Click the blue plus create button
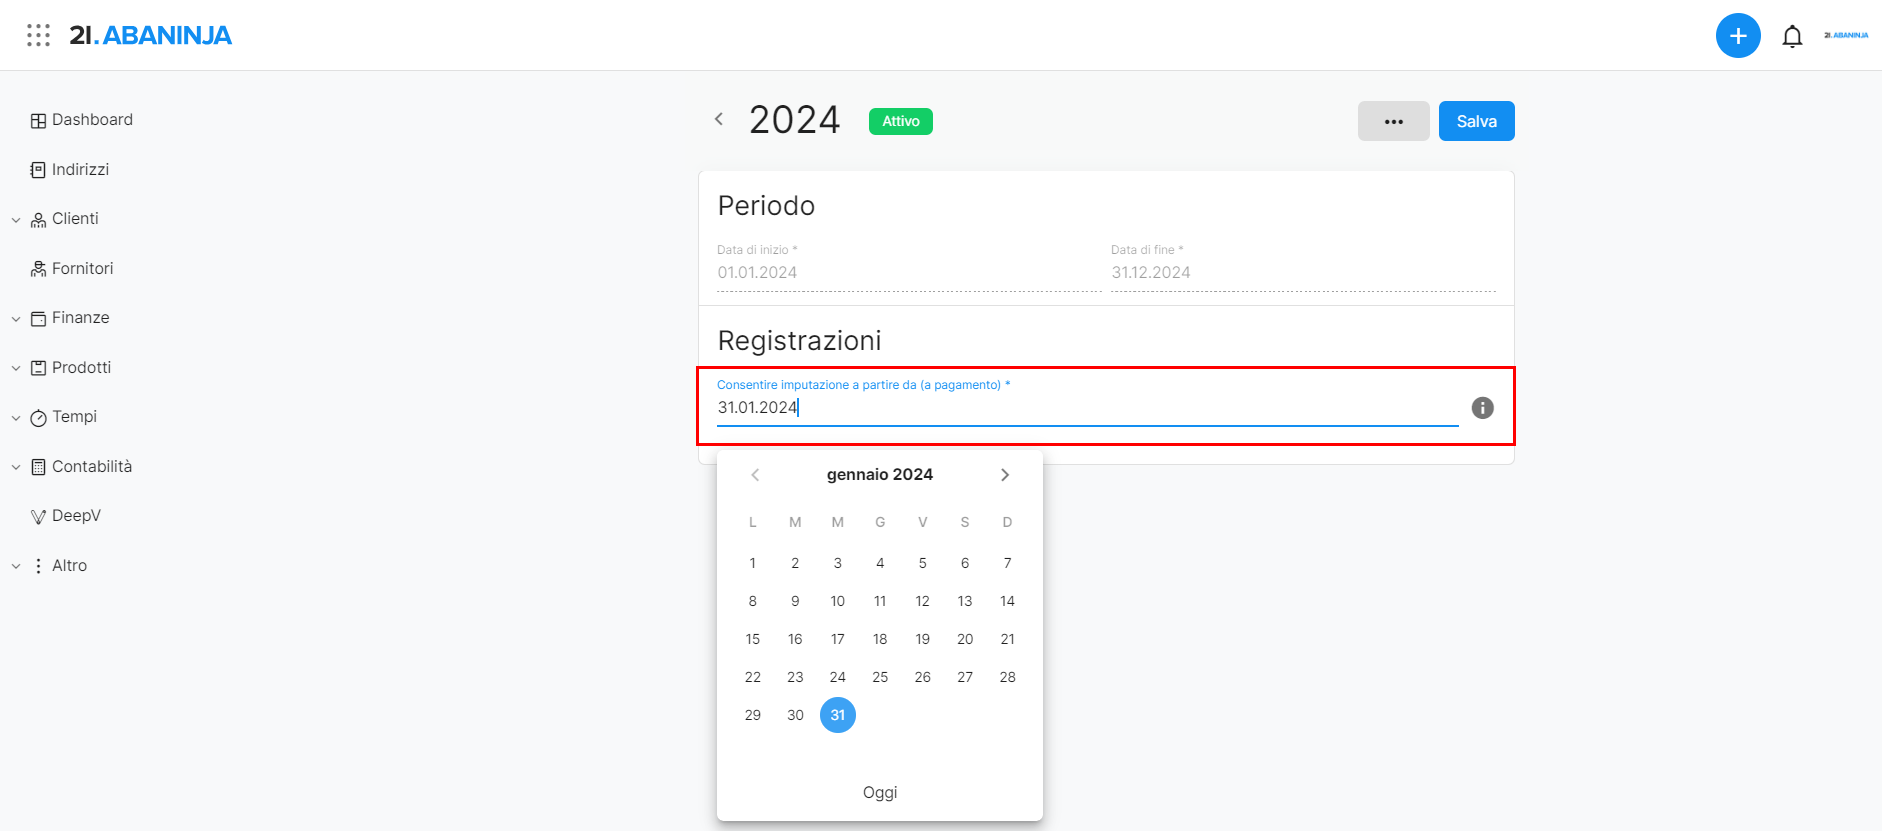Viewport: 1882px width, 831px height. point(1738,36)
